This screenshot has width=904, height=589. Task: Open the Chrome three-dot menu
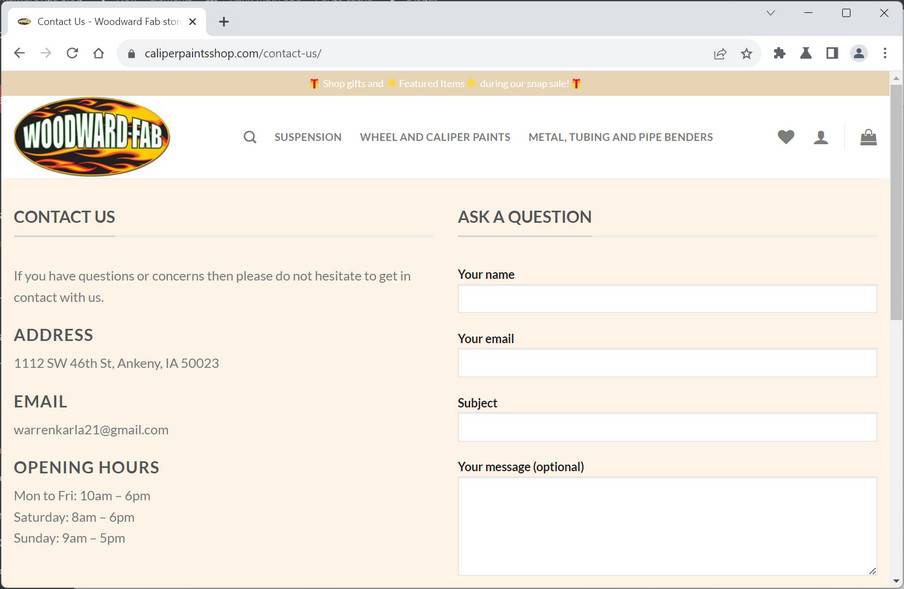click(886, 53)
